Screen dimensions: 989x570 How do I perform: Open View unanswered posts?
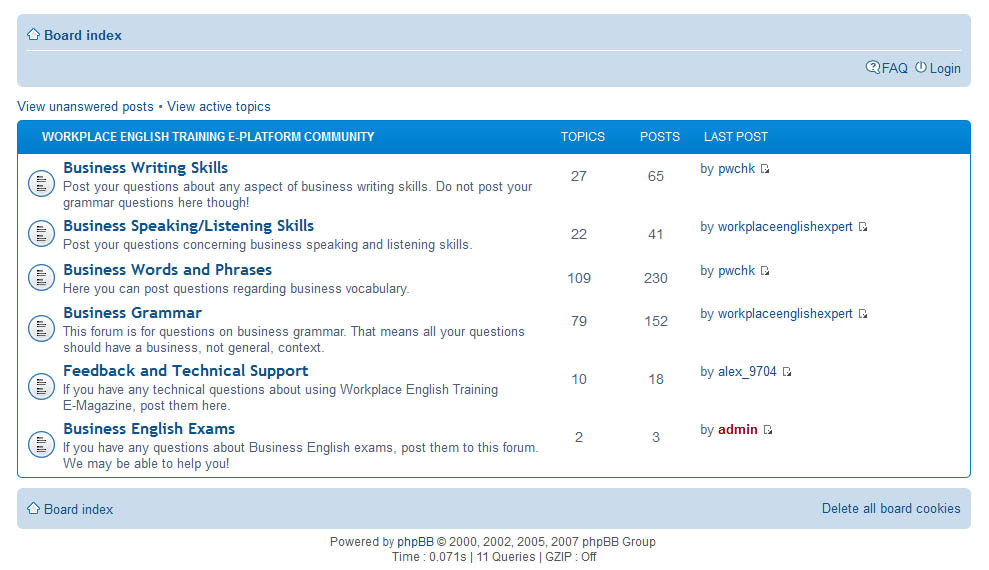pos(85,107)
